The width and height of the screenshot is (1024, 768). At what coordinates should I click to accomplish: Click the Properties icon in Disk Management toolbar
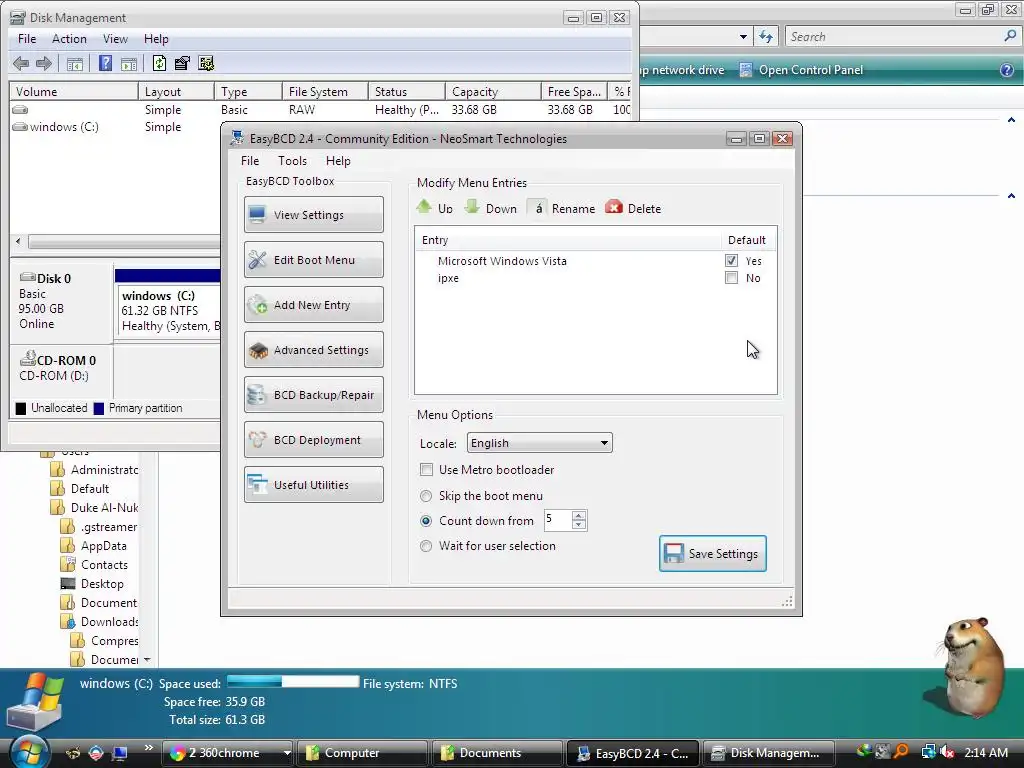click(x=182, y=63)
